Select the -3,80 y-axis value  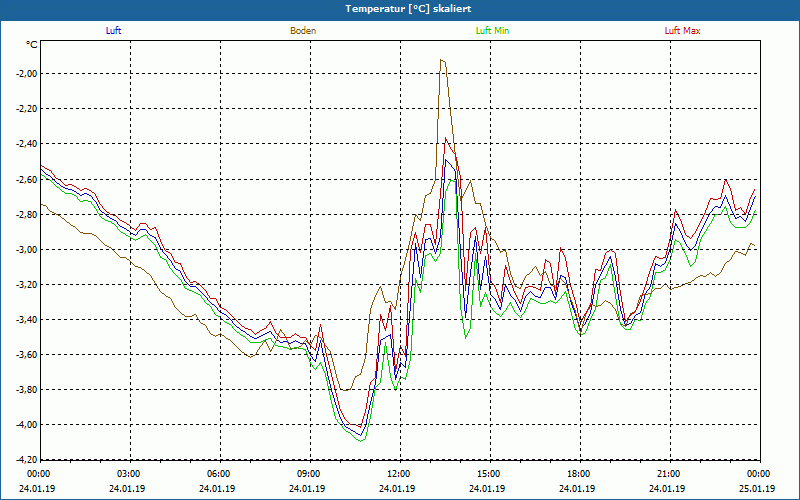[27, 390]
